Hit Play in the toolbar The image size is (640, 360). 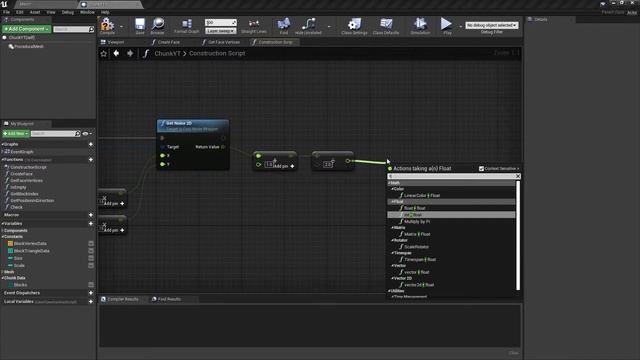tap(447, 26)
